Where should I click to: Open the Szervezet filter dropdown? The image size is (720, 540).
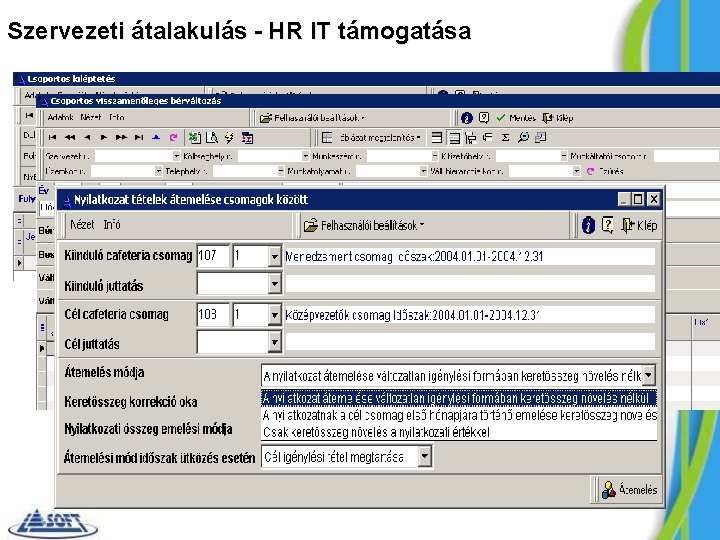pyautogui.click(x=176, y=156)
